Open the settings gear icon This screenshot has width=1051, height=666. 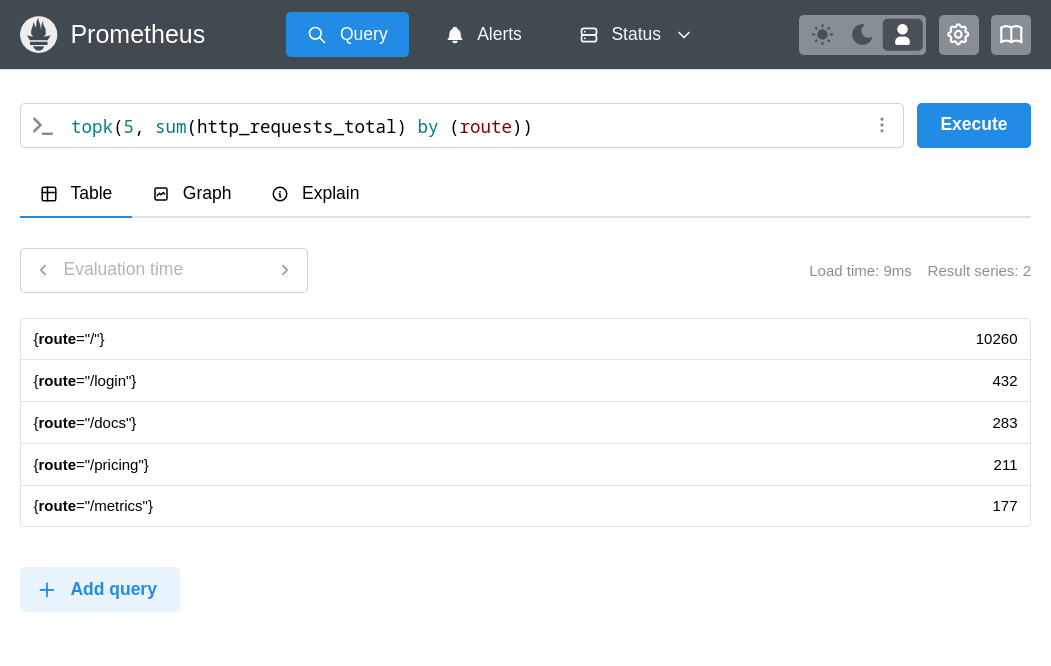pos(958,35)
